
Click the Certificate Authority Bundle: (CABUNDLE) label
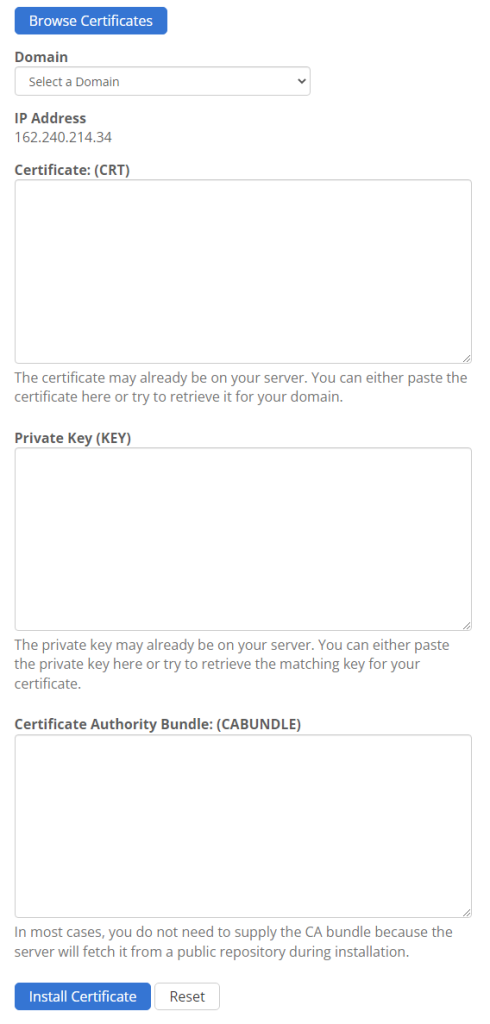point(157,724)
